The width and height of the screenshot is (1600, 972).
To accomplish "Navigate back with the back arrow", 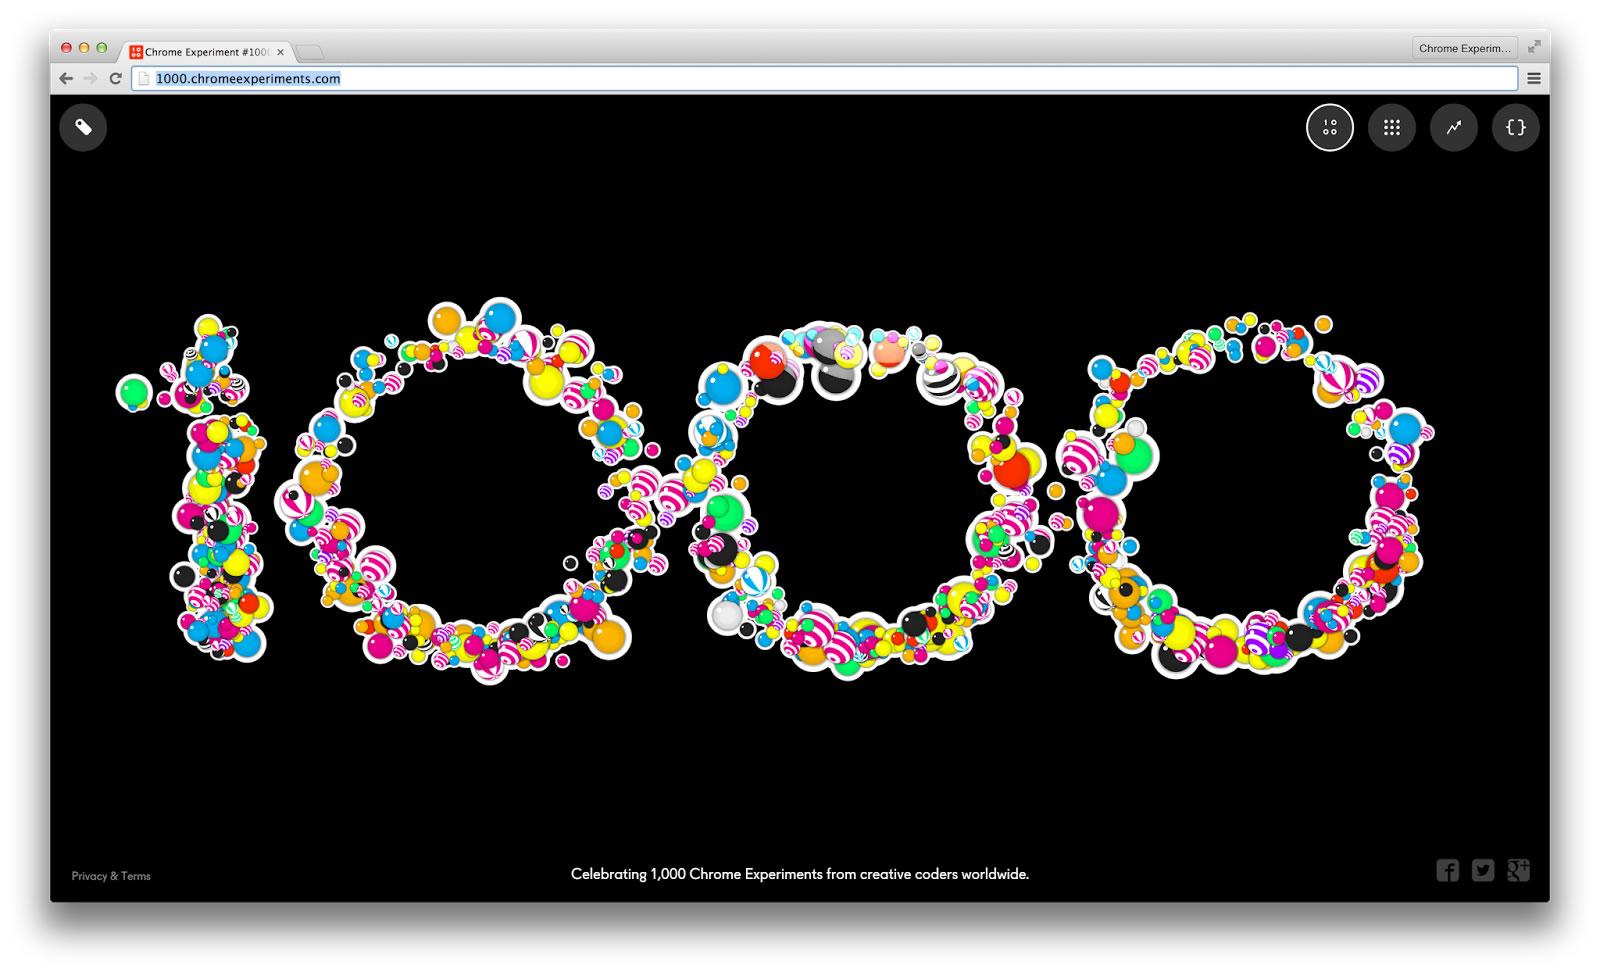I will click(x=65, y=77).
